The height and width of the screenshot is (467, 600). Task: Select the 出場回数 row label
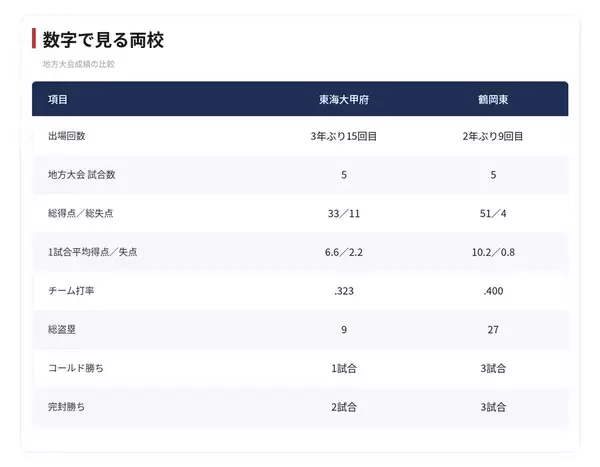point(67,136)
